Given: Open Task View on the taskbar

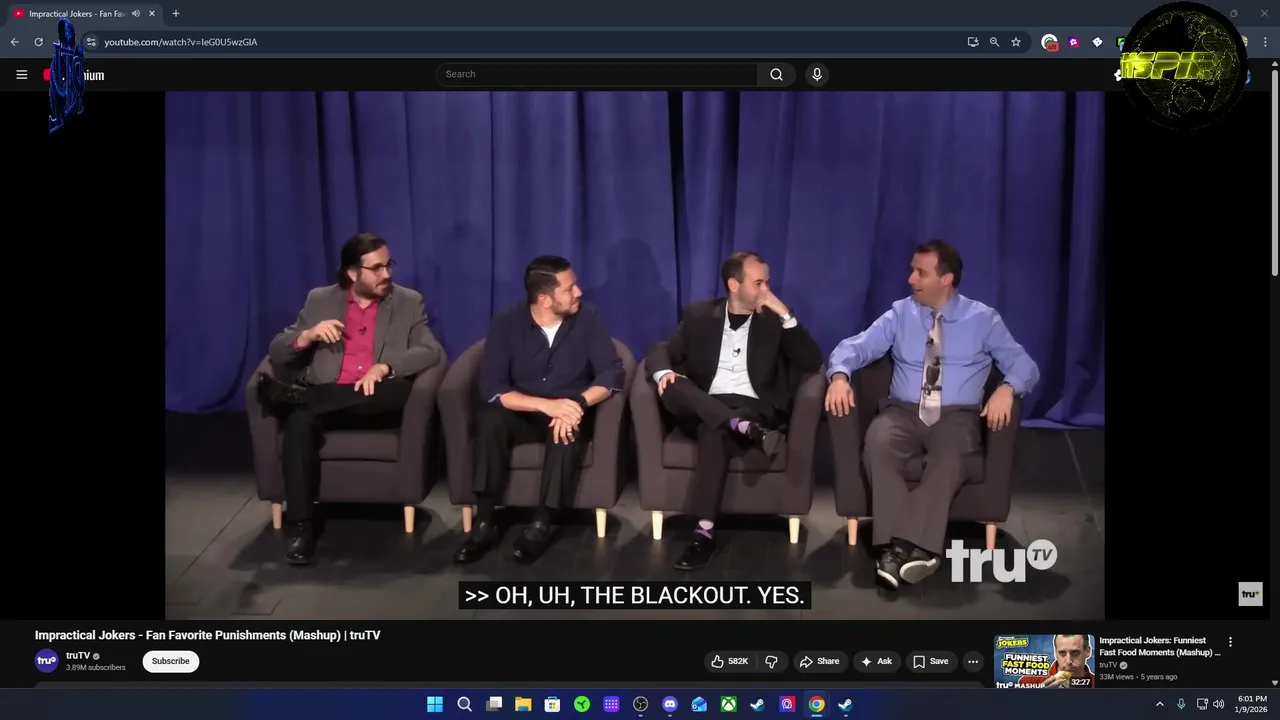Looking at the screenshot, I should (494, 704).
